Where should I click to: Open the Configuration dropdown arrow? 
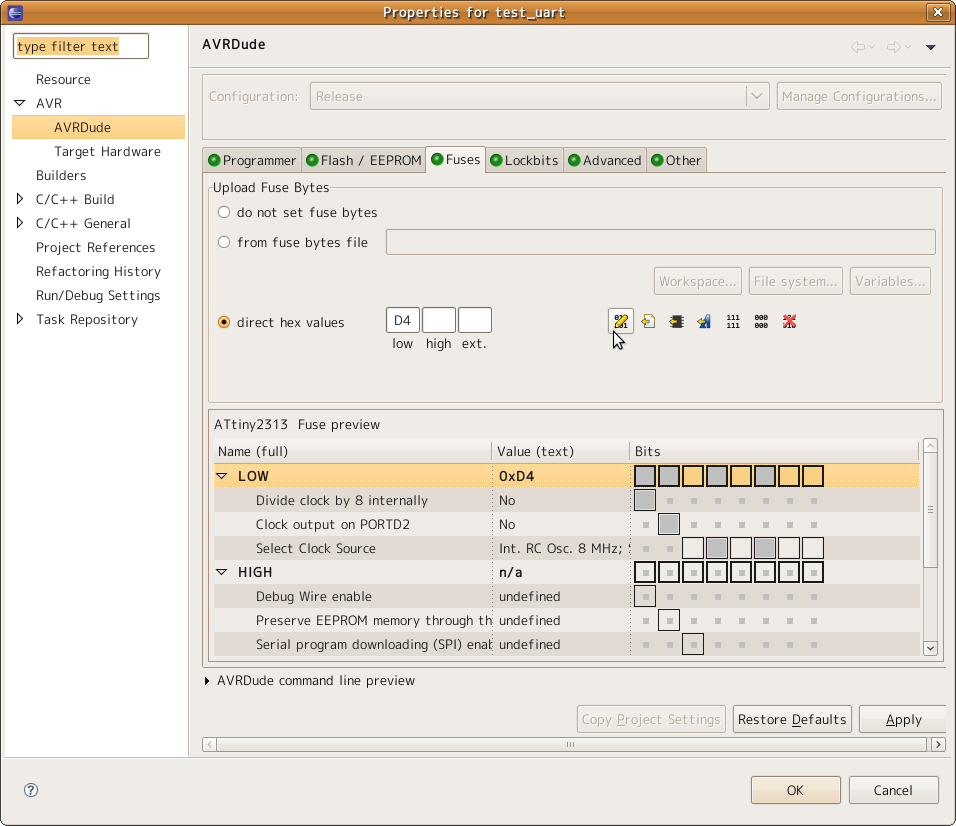click(x=757, y=96)
